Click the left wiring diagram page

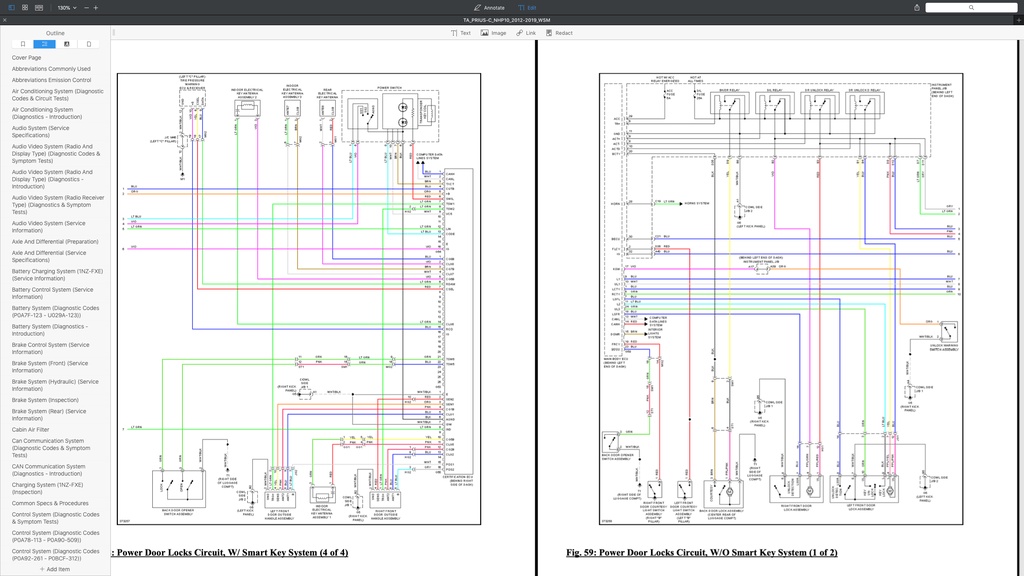pyautogui.click(x=299, y=299)
